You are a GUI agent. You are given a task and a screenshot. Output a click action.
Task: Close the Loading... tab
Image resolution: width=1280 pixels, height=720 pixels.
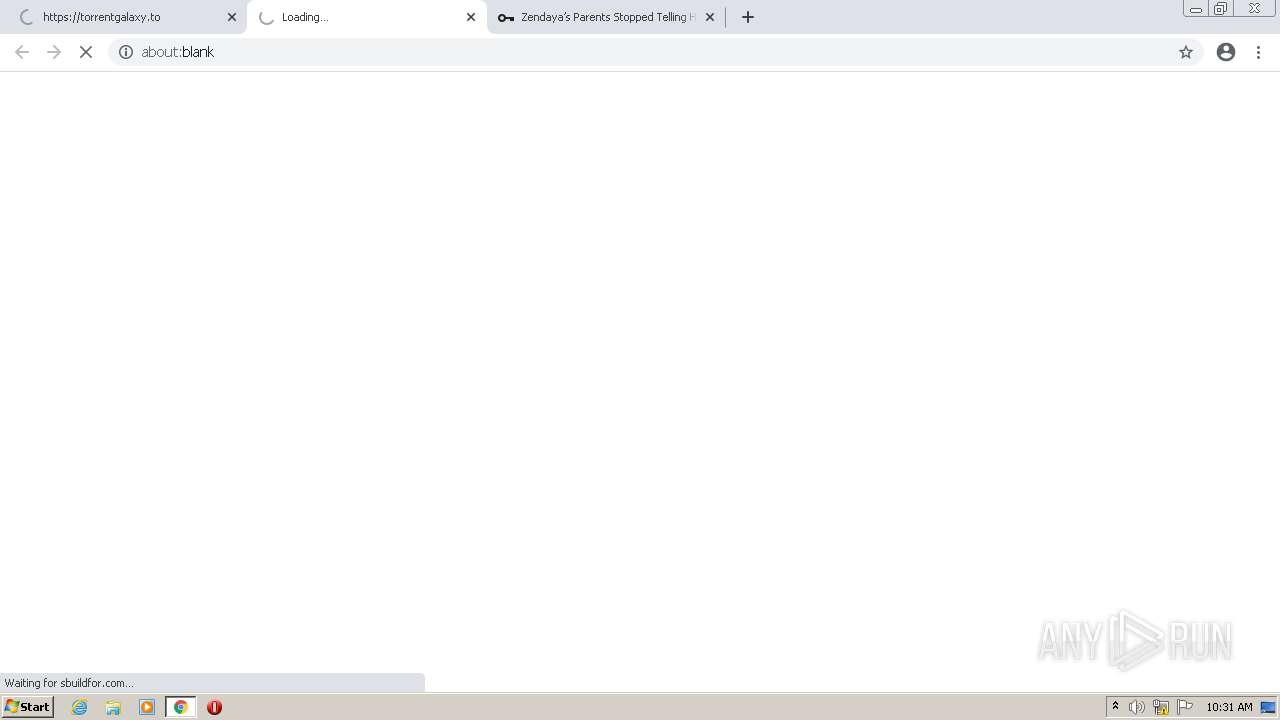pyautogui.click(x=471, y=17)
